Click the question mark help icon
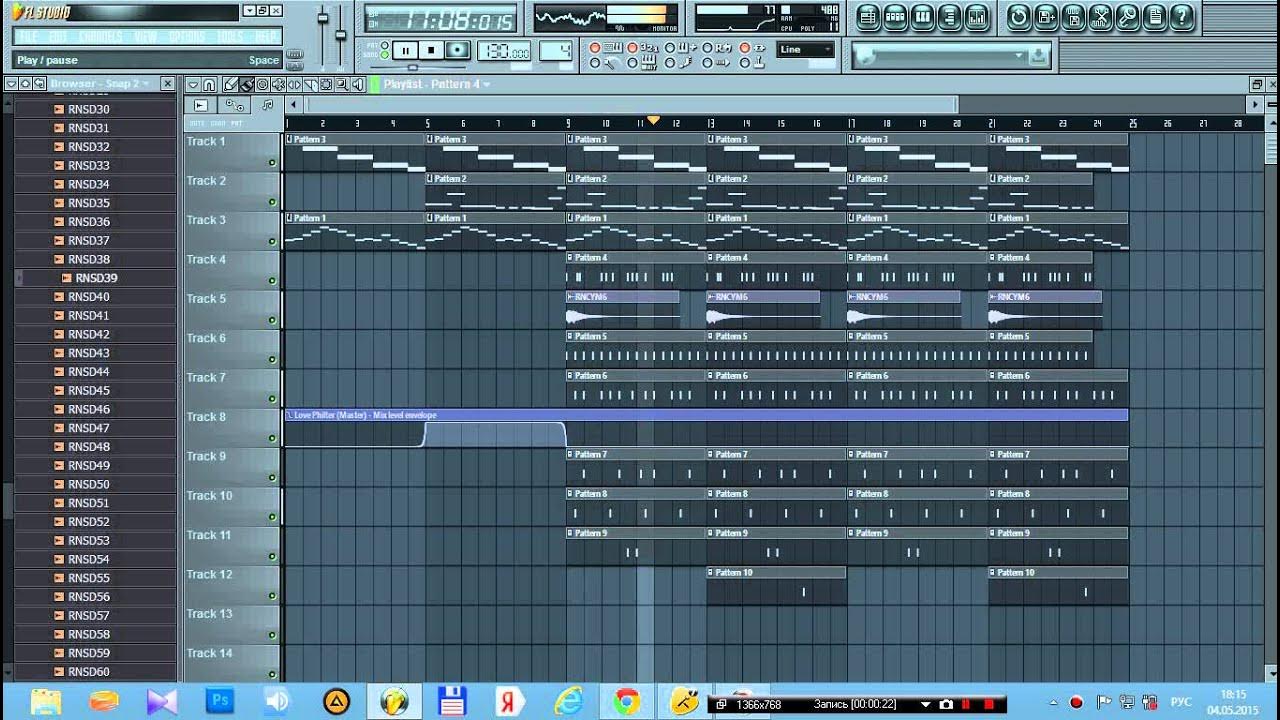Screen dimensions: 1280x720 pos(1181,17)
